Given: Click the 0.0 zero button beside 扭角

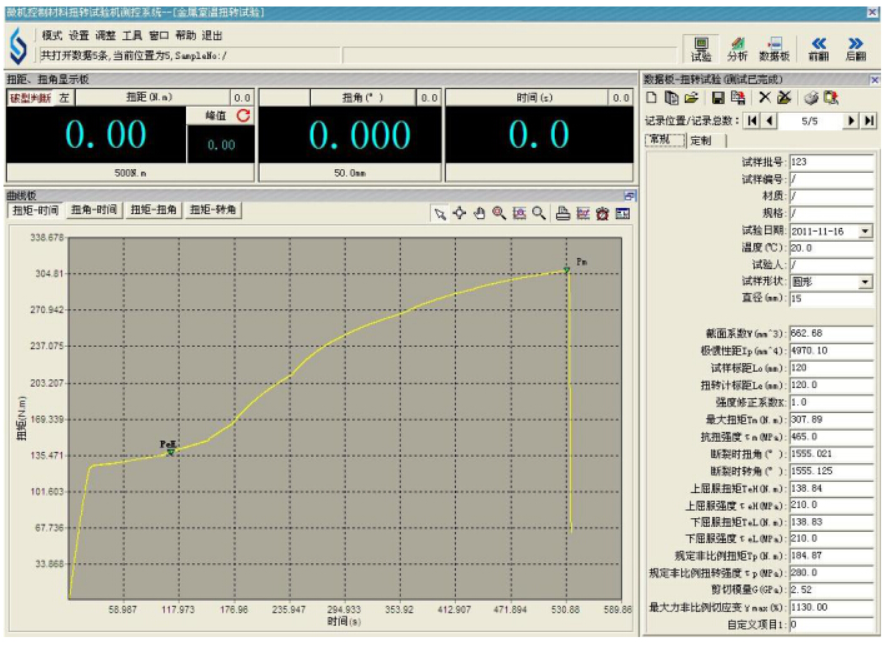Looking at the screenshot, I should tap(429, 98).
